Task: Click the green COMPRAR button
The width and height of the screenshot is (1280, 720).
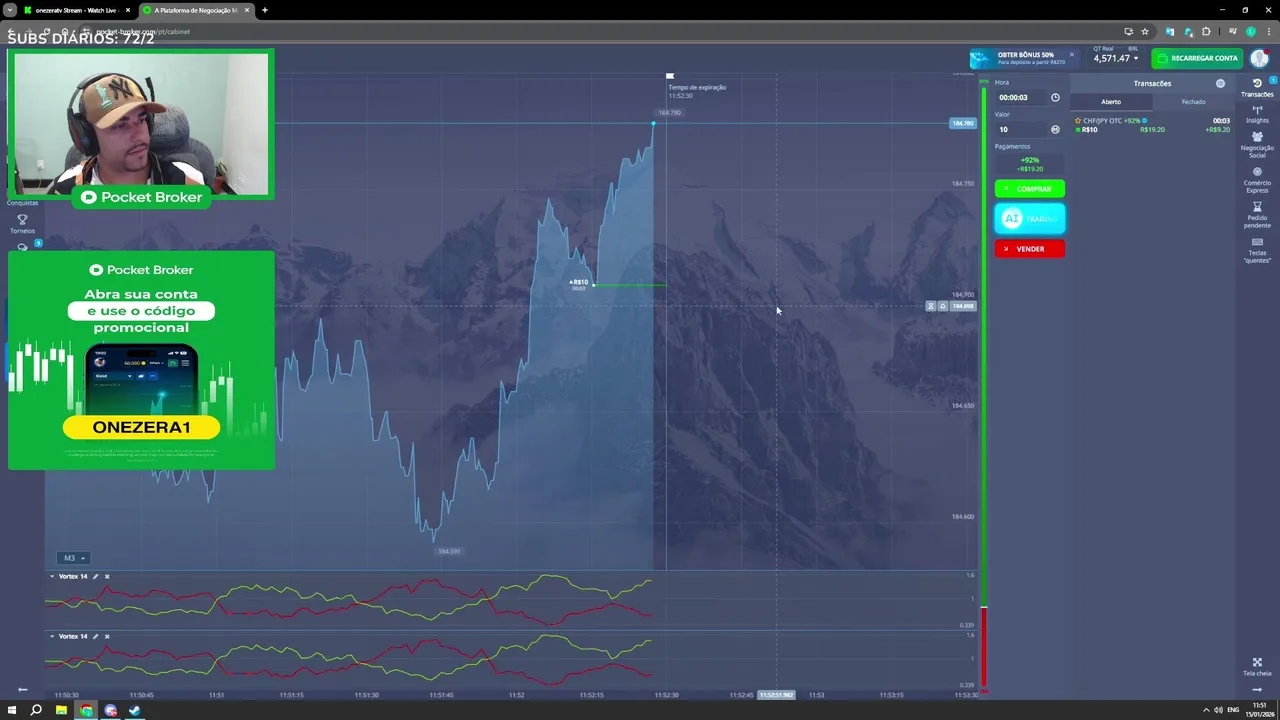Action: 1029,188
